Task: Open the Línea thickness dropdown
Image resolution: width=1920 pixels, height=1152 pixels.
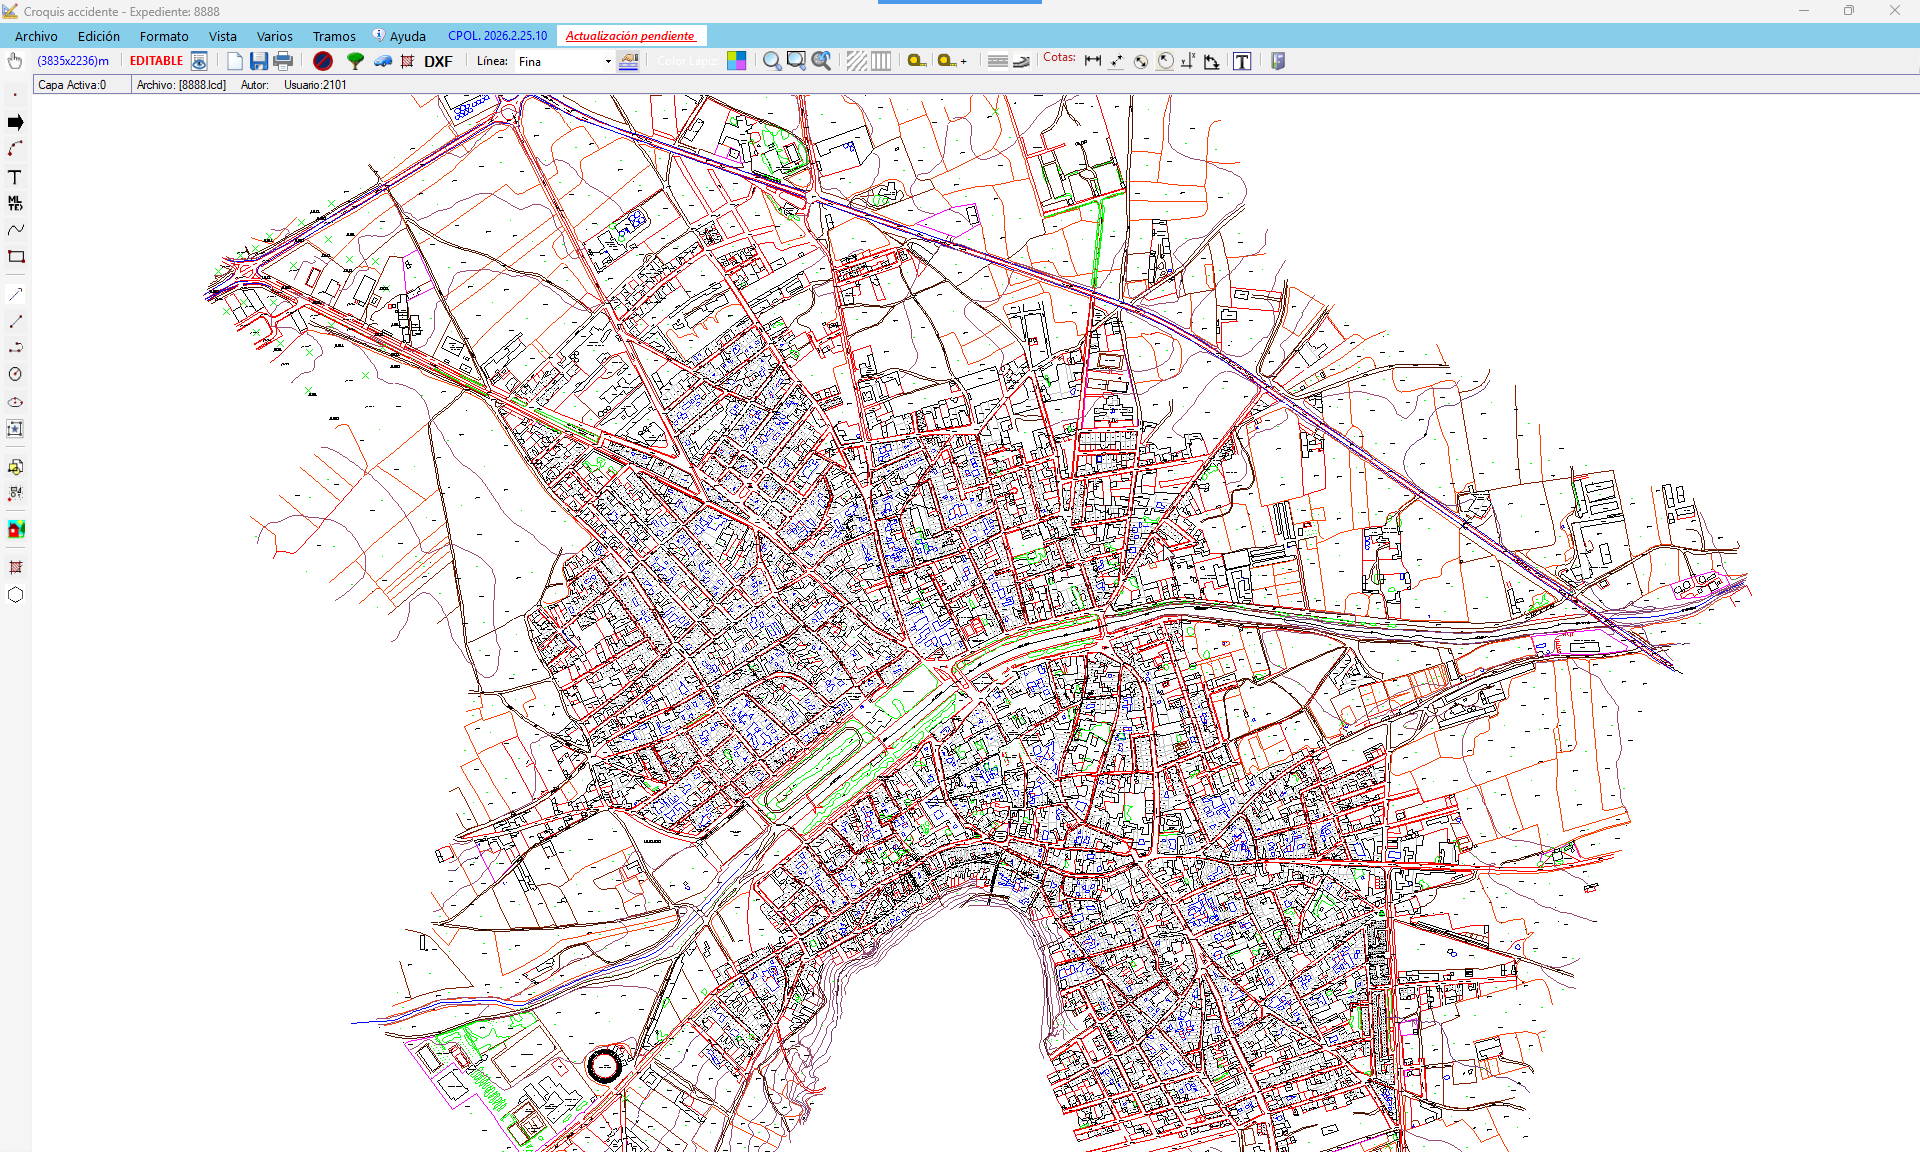Action: [x=607, y=62]
